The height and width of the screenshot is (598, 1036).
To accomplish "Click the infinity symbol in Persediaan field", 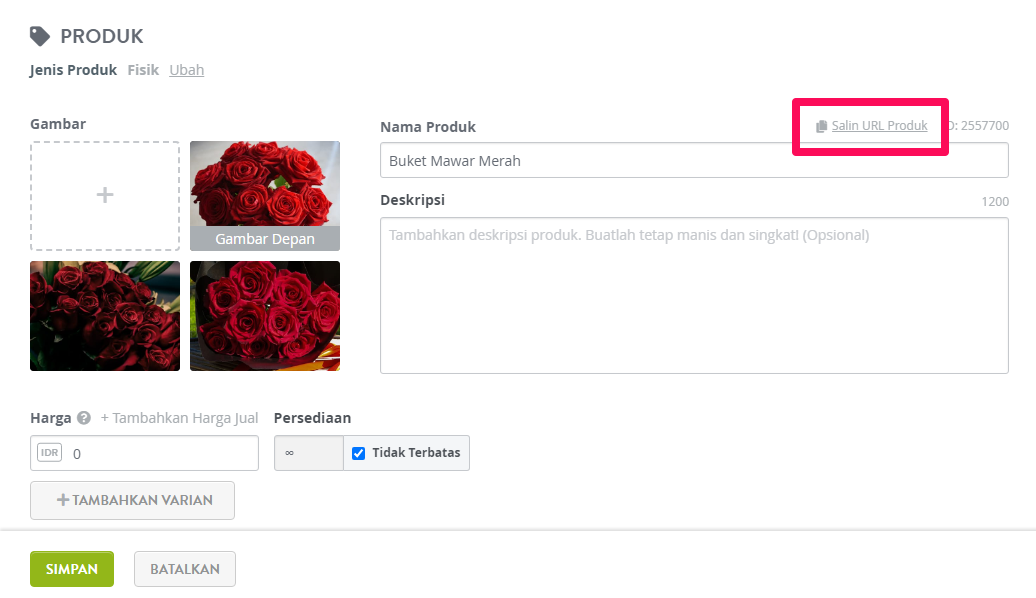I will (x=289, y=453).
